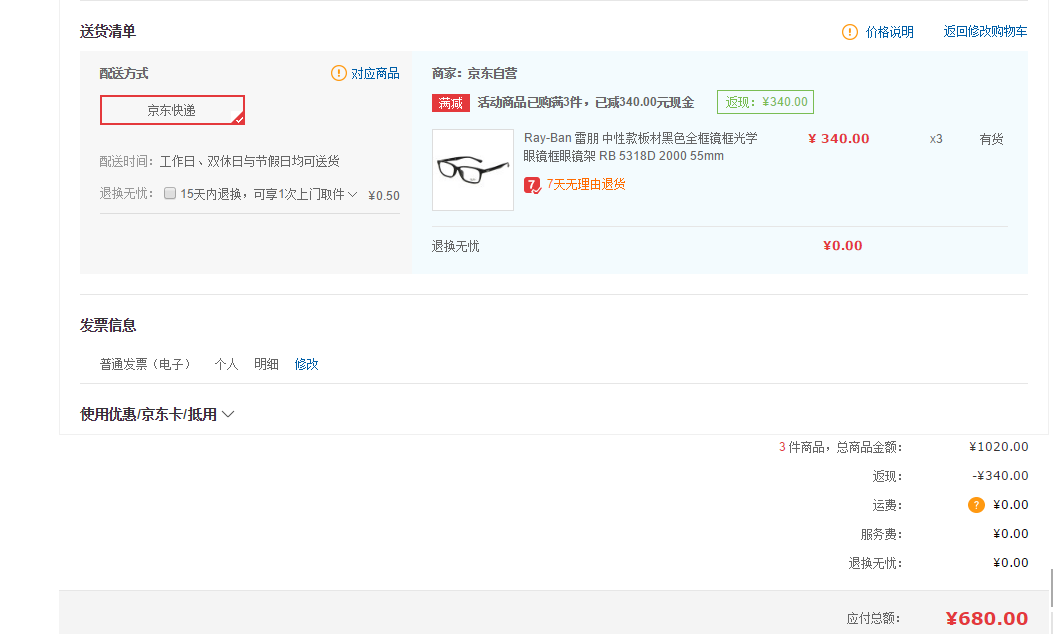Click the price explanation info icon
Viewport: 1053px width, 634px height.
click(x=850, y=32)
